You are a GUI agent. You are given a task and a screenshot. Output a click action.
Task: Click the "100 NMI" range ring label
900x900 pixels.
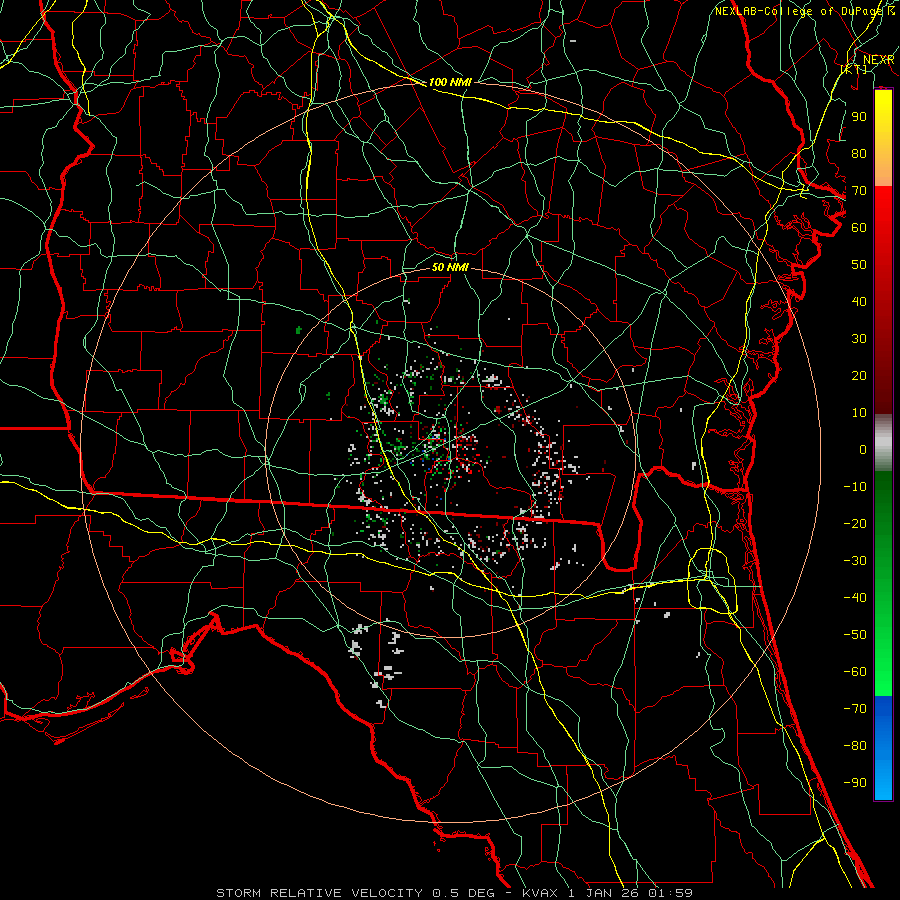pyautogui.click(x=450, y=82)
